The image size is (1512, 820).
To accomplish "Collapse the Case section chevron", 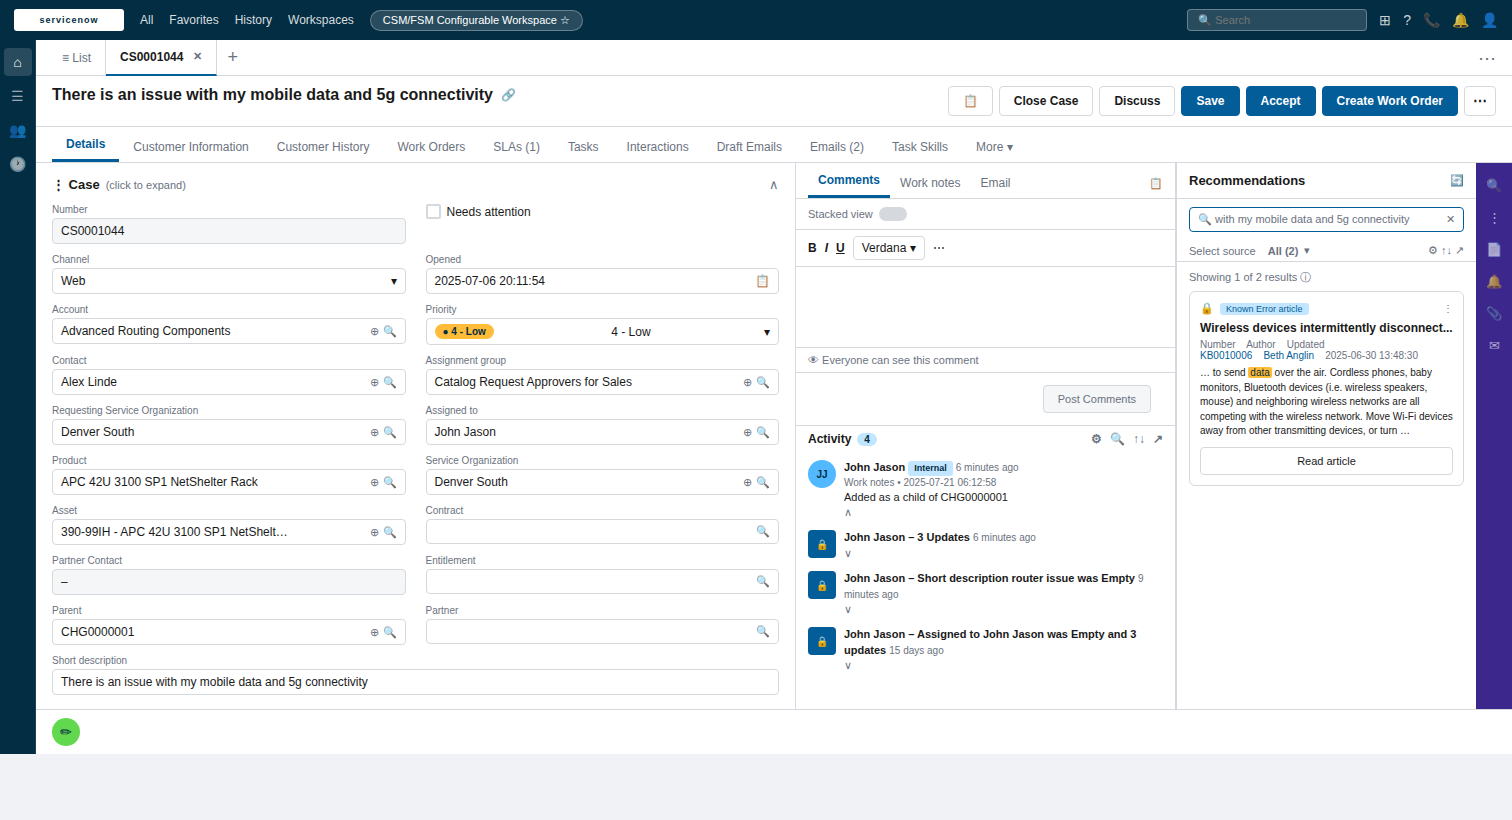I will [x=773, y=185].
